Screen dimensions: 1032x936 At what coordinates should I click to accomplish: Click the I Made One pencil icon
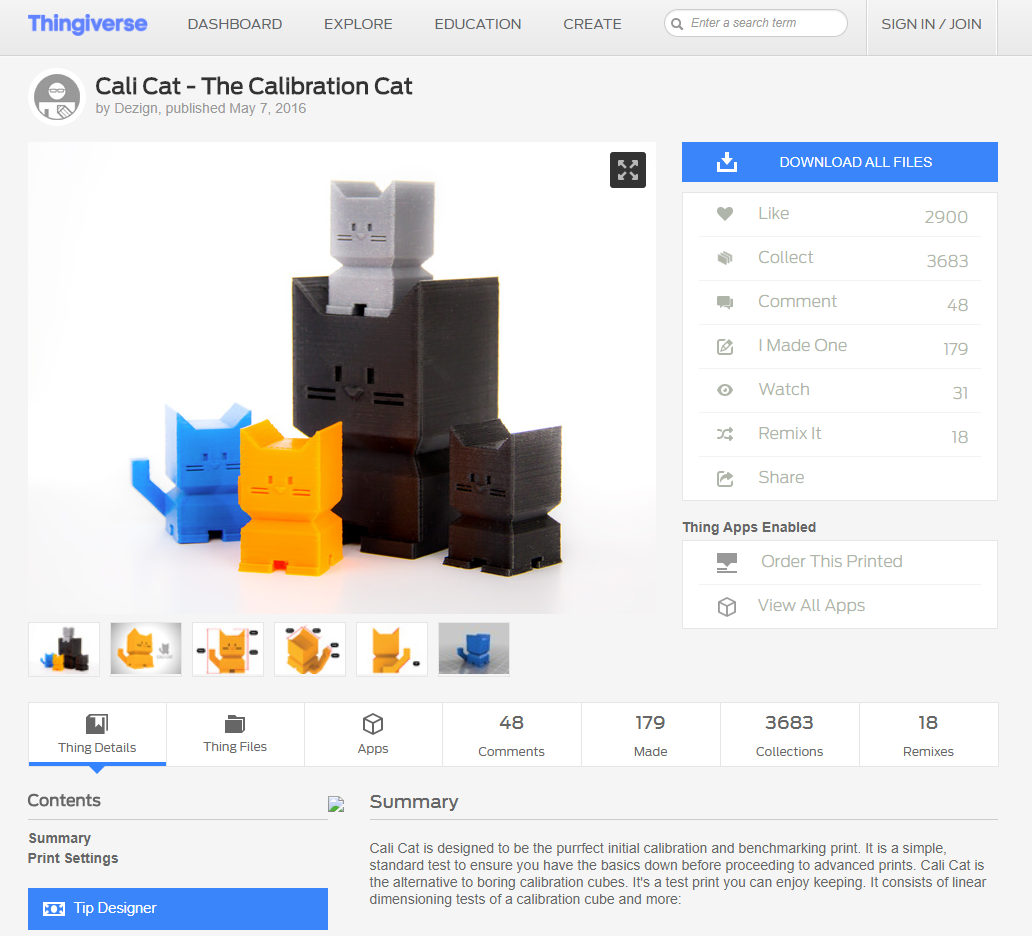coord(725,346)
